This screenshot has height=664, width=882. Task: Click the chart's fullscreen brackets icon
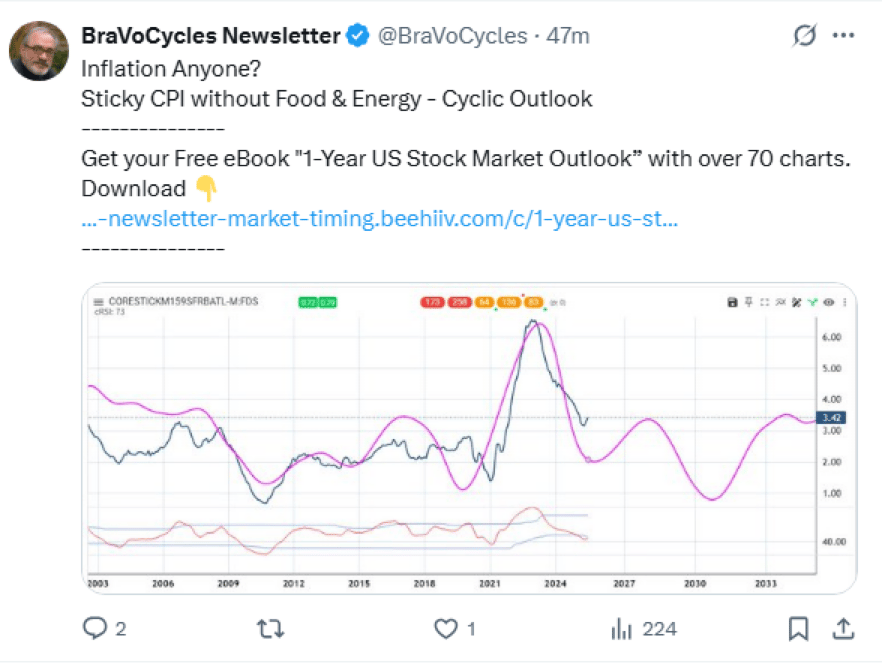[764, 302]
